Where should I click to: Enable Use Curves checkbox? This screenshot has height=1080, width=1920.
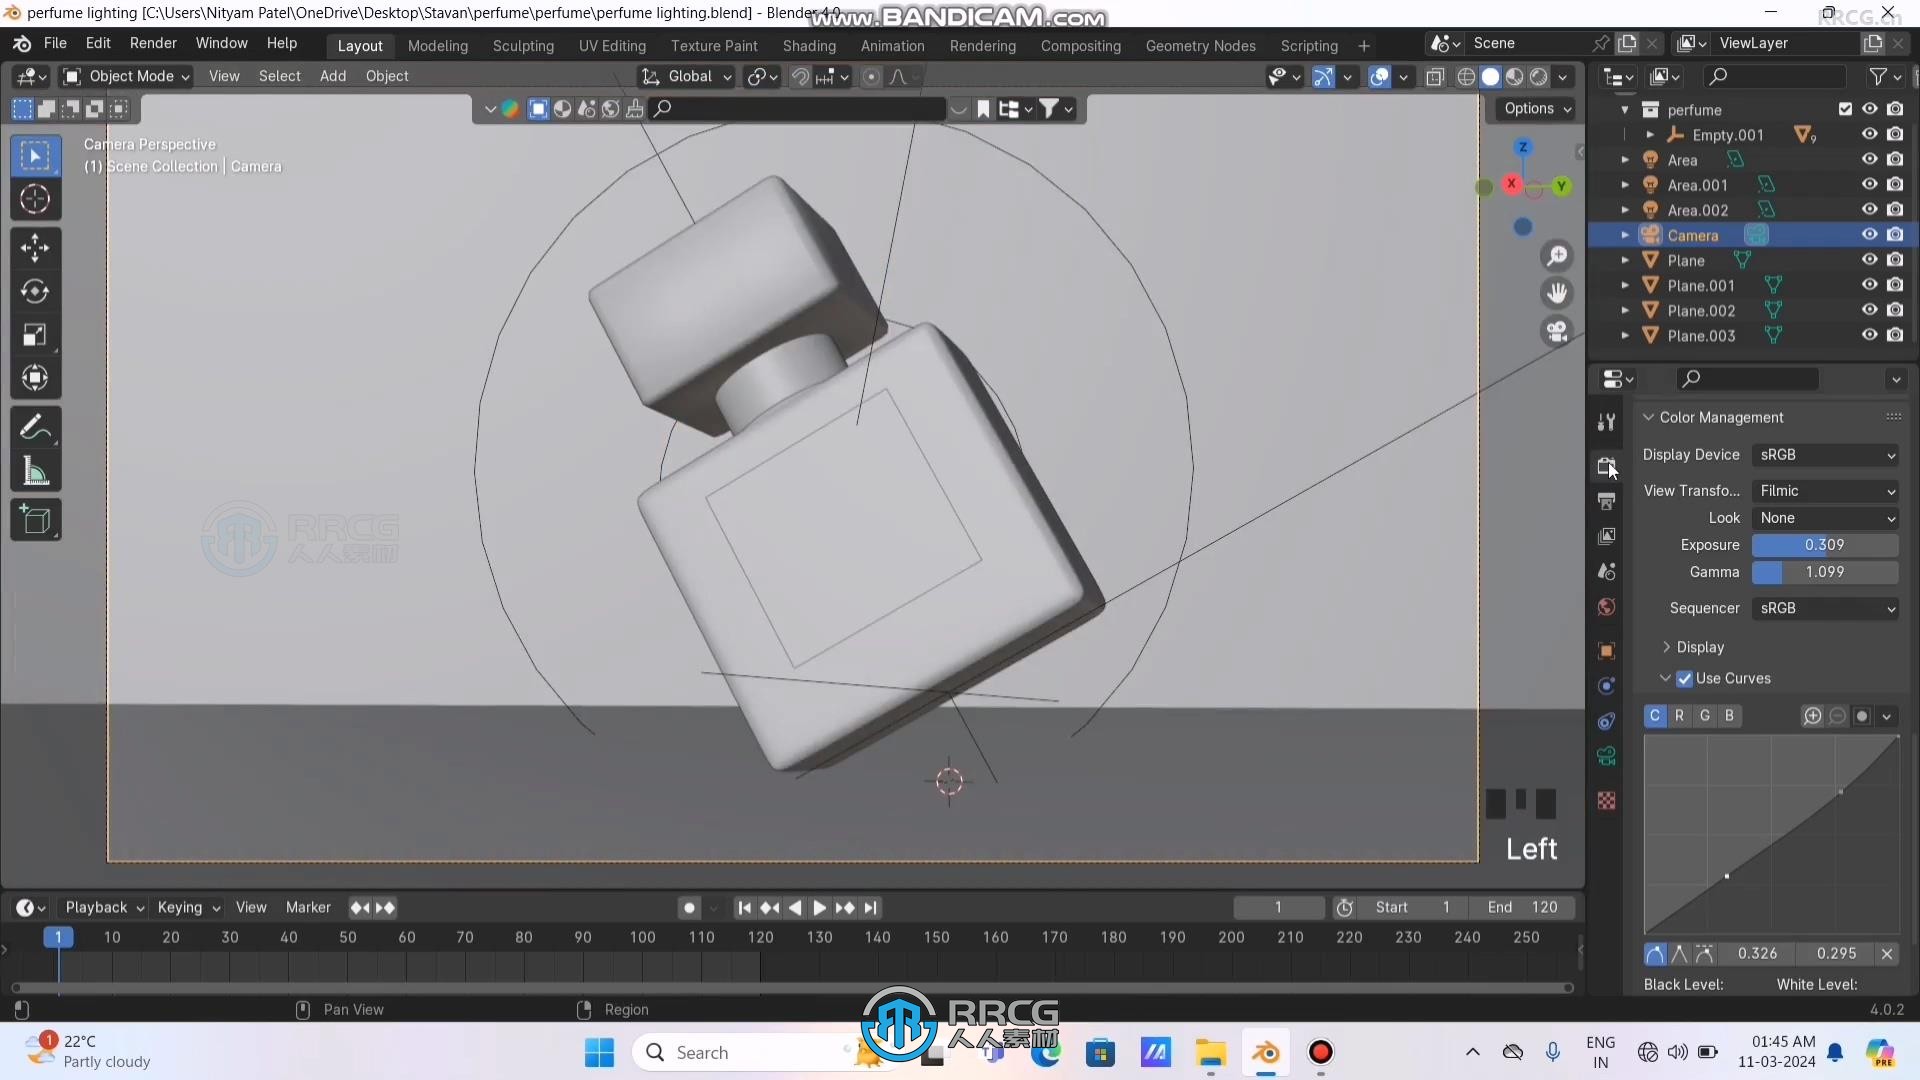1687,678
